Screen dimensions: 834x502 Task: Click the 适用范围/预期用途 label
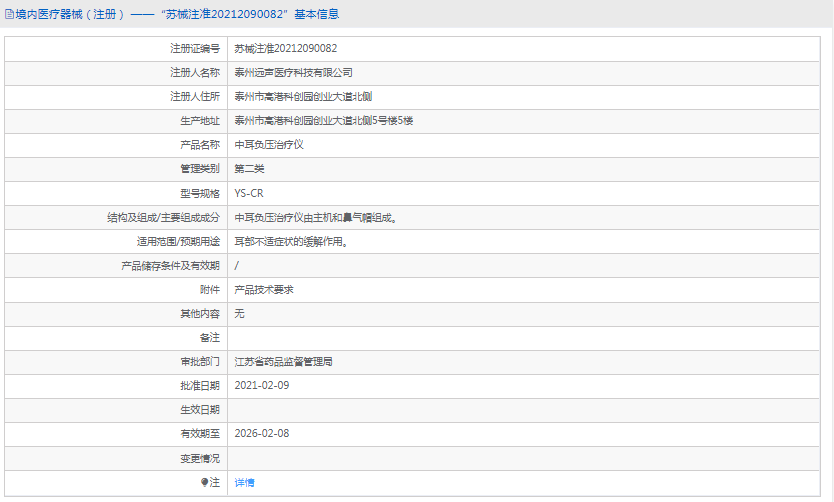(x=178, y=241)
